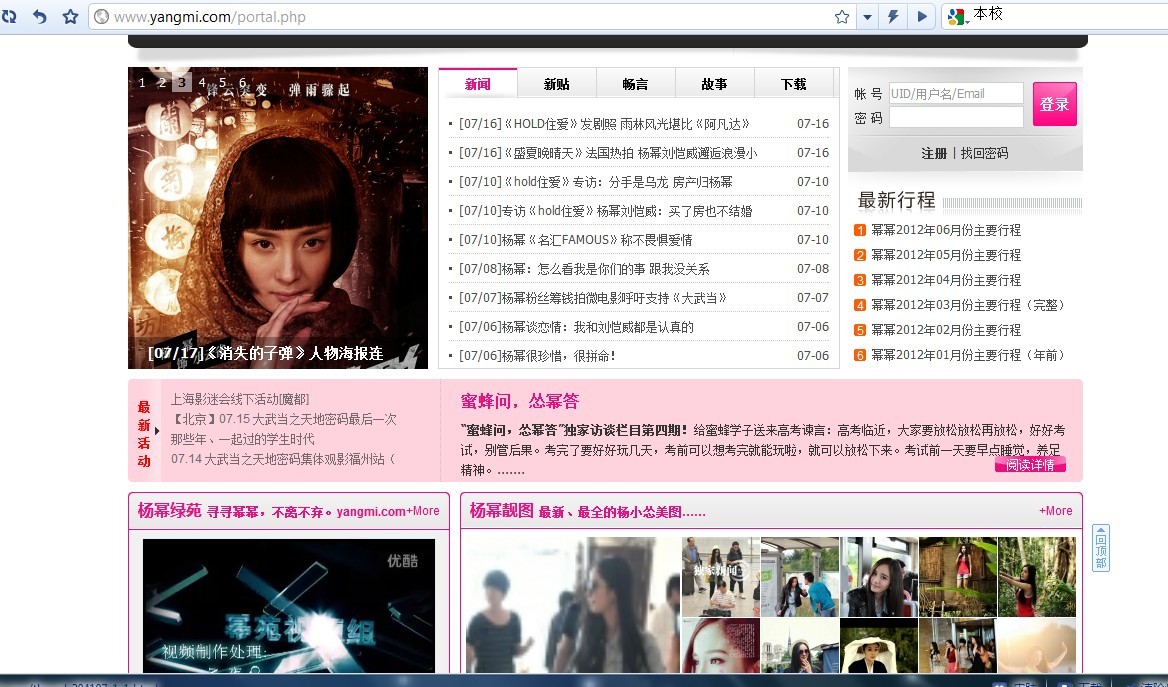Image resolution: width=1168 pixels, height=687 pixels.
Task: Select slideshow indicator number 1
Action: click(x=141, y=84)
